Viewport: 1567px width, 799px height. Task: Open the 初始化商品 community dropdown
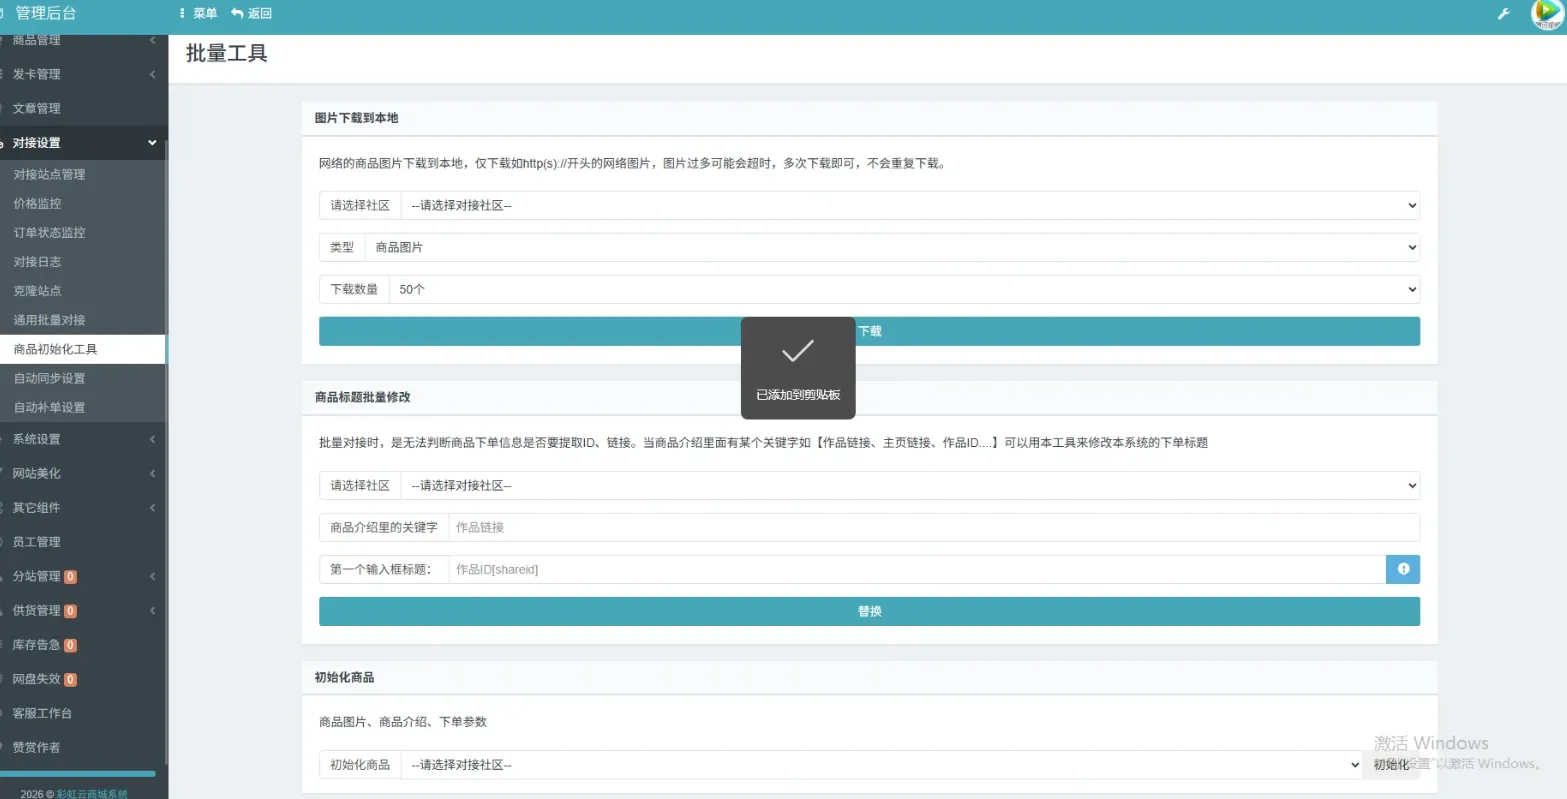click(880, 765)
